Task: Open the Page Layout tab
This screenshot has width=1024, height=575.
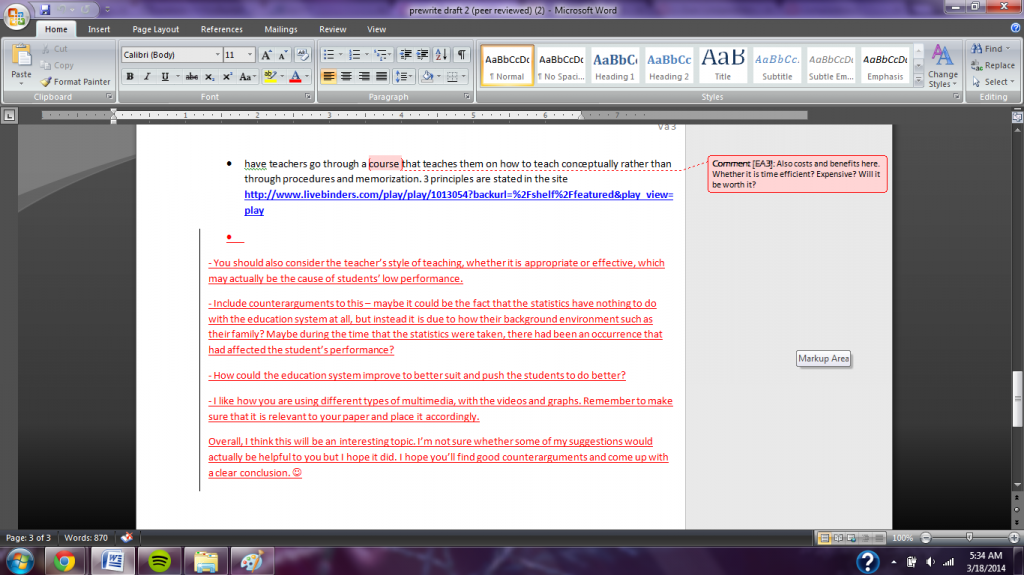Action: coord(156,30)
